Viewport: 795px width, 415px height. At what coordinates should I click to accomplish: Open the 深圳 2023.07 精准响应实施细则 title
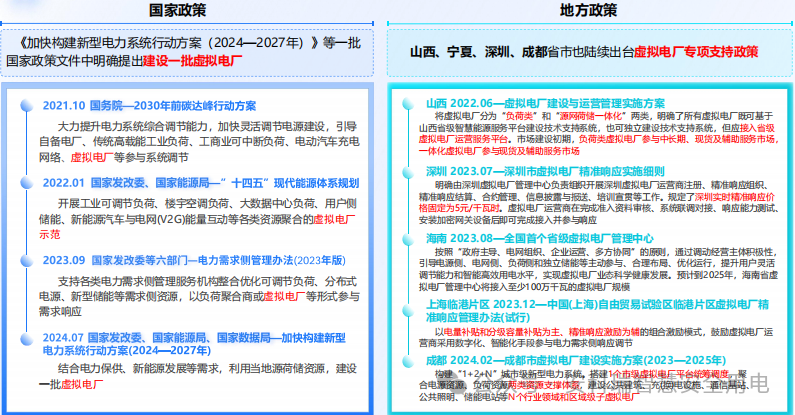[x=545, y=171]
